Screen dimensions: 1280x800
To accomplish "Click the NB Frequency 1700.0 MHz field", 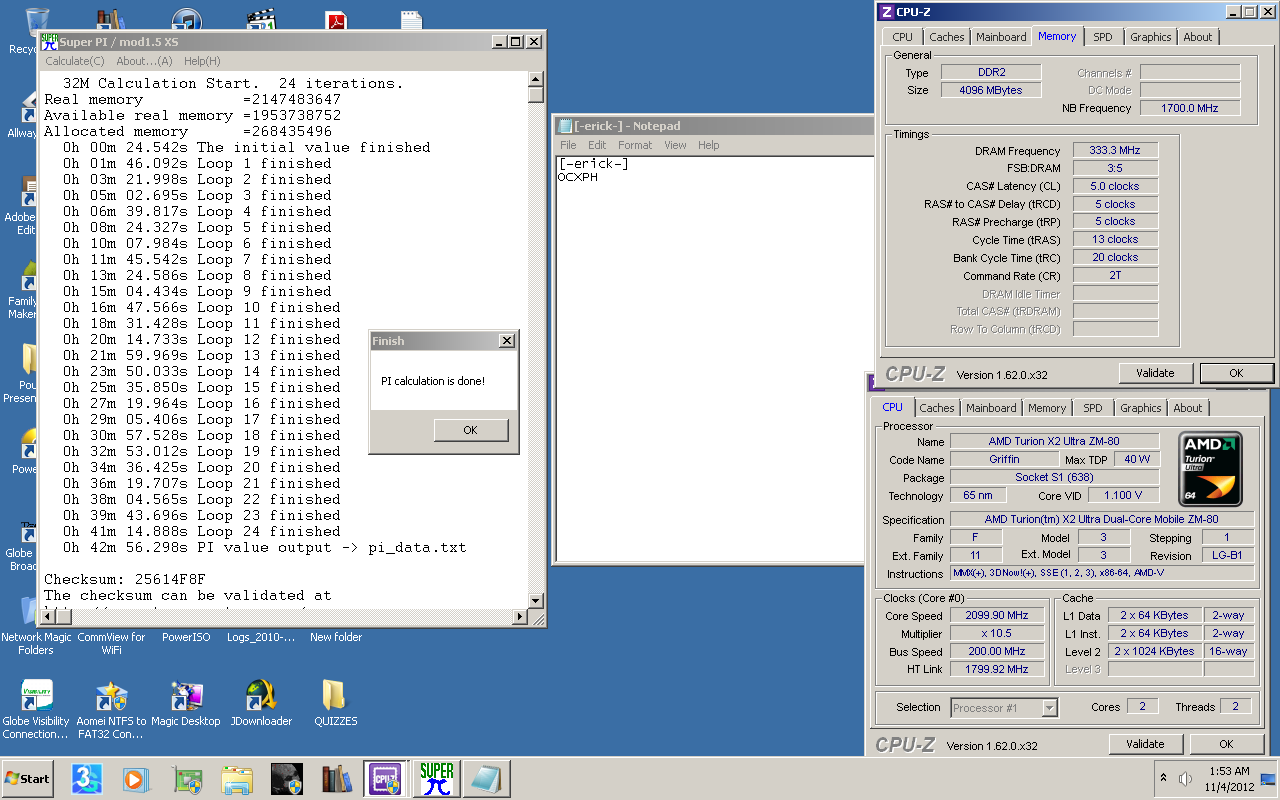I will tap(1188, 108).
